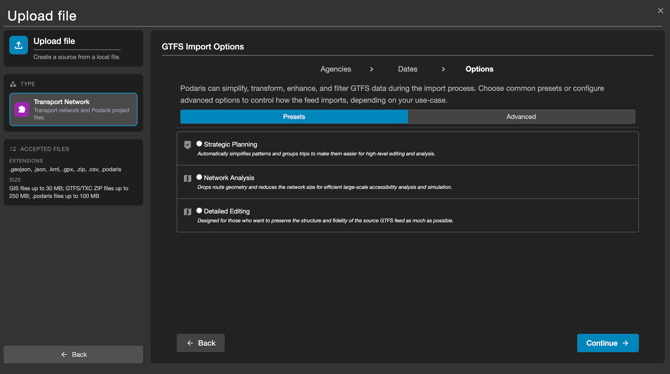Switch to the Advanced tab
The height and width of the screenshot is (374, 670).
(x=521, y=117)
